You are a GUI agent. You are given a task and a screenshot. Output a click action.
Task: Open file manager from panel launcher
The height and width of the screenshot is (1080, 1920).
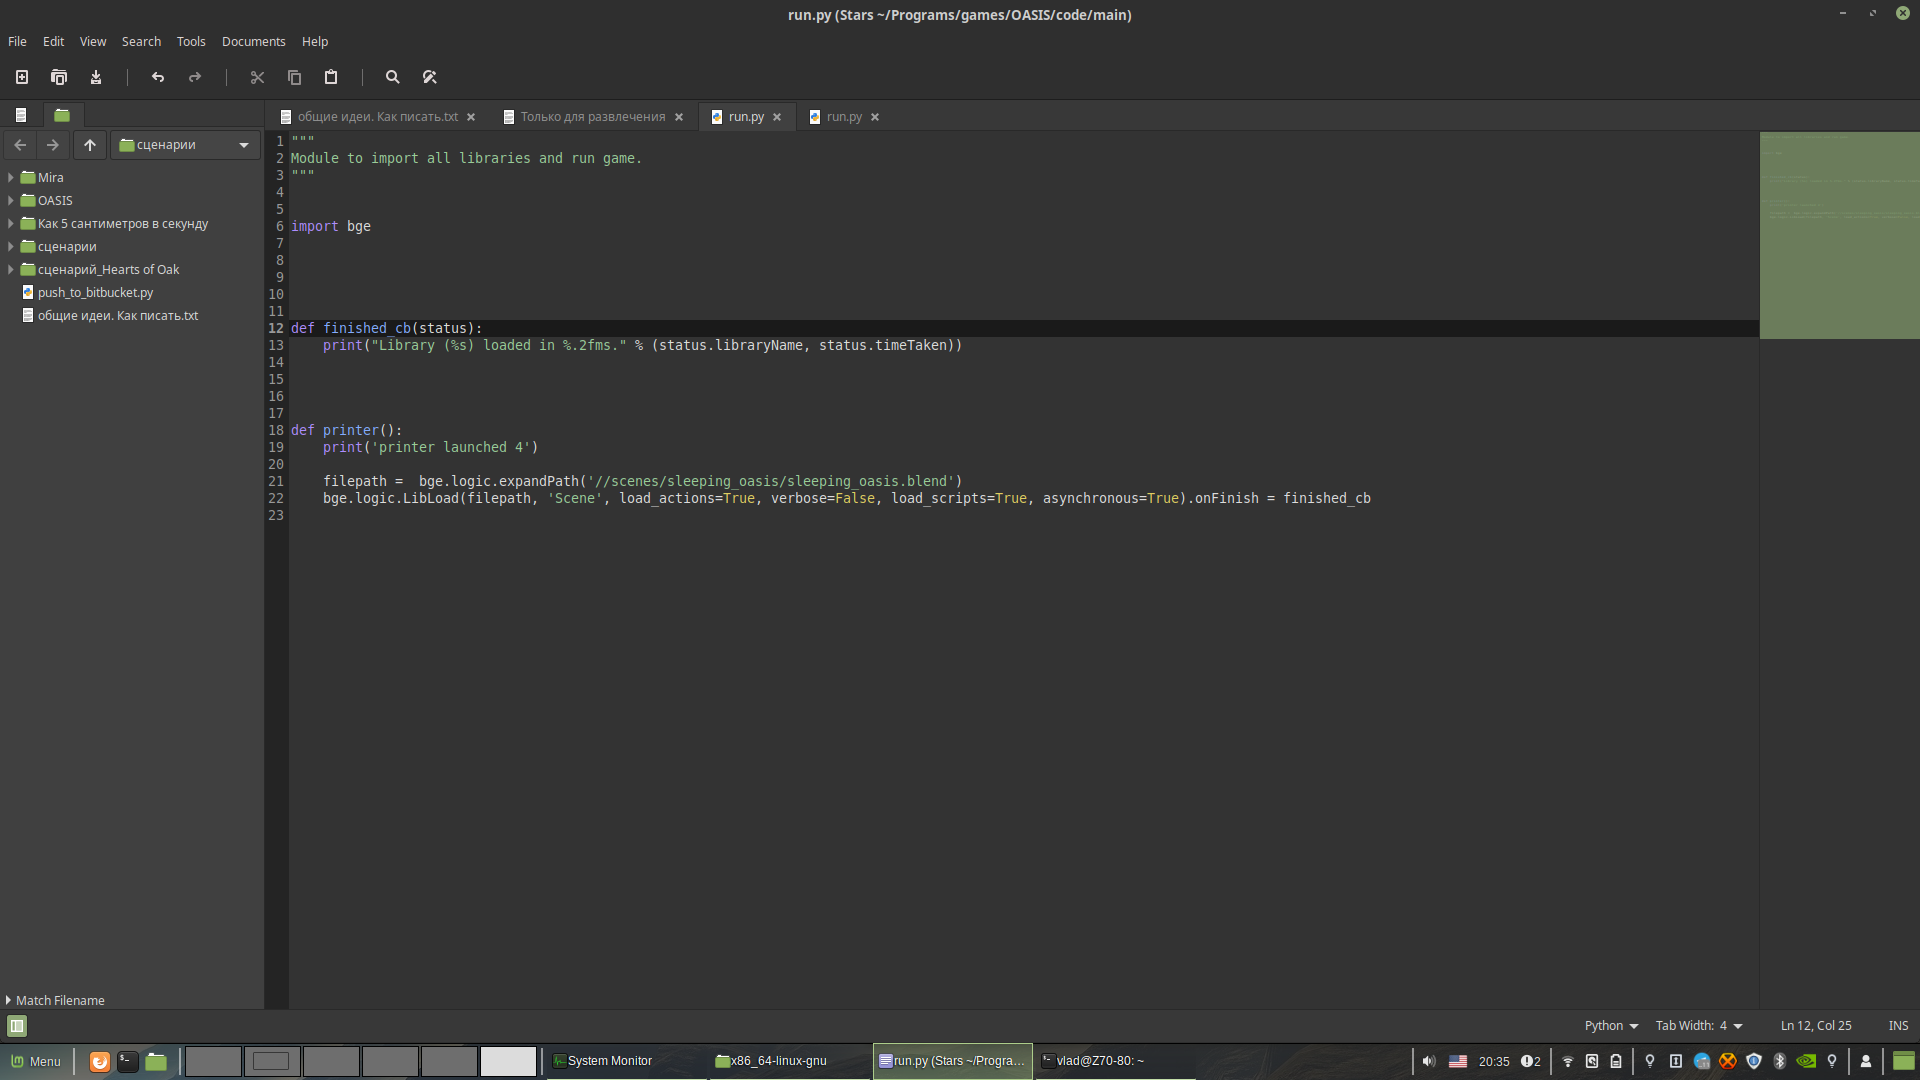[x=156, y=1061]
